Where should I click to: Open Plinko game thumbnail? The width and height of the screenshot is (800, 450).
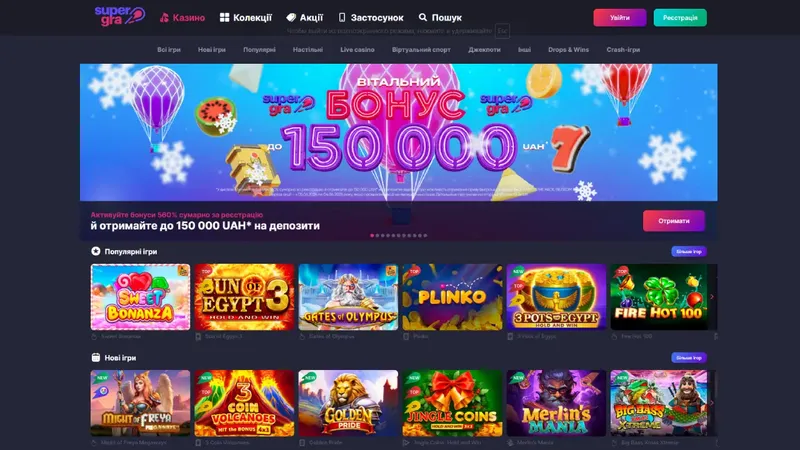coord(452,297)
